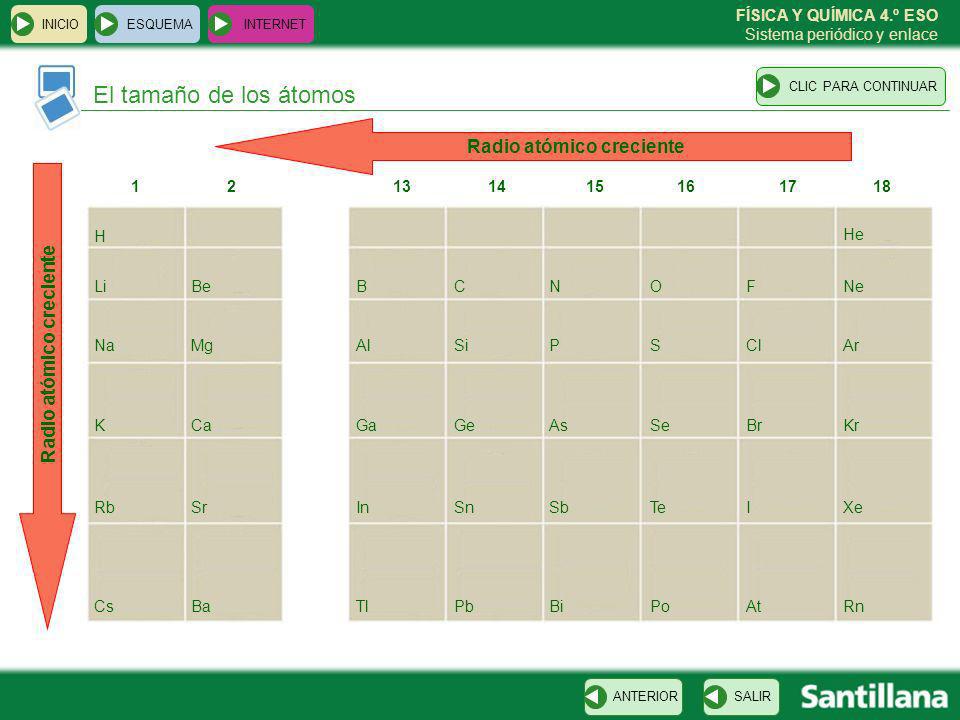Open the INTERNET section
960x720 pixels.
click(261, 24)
